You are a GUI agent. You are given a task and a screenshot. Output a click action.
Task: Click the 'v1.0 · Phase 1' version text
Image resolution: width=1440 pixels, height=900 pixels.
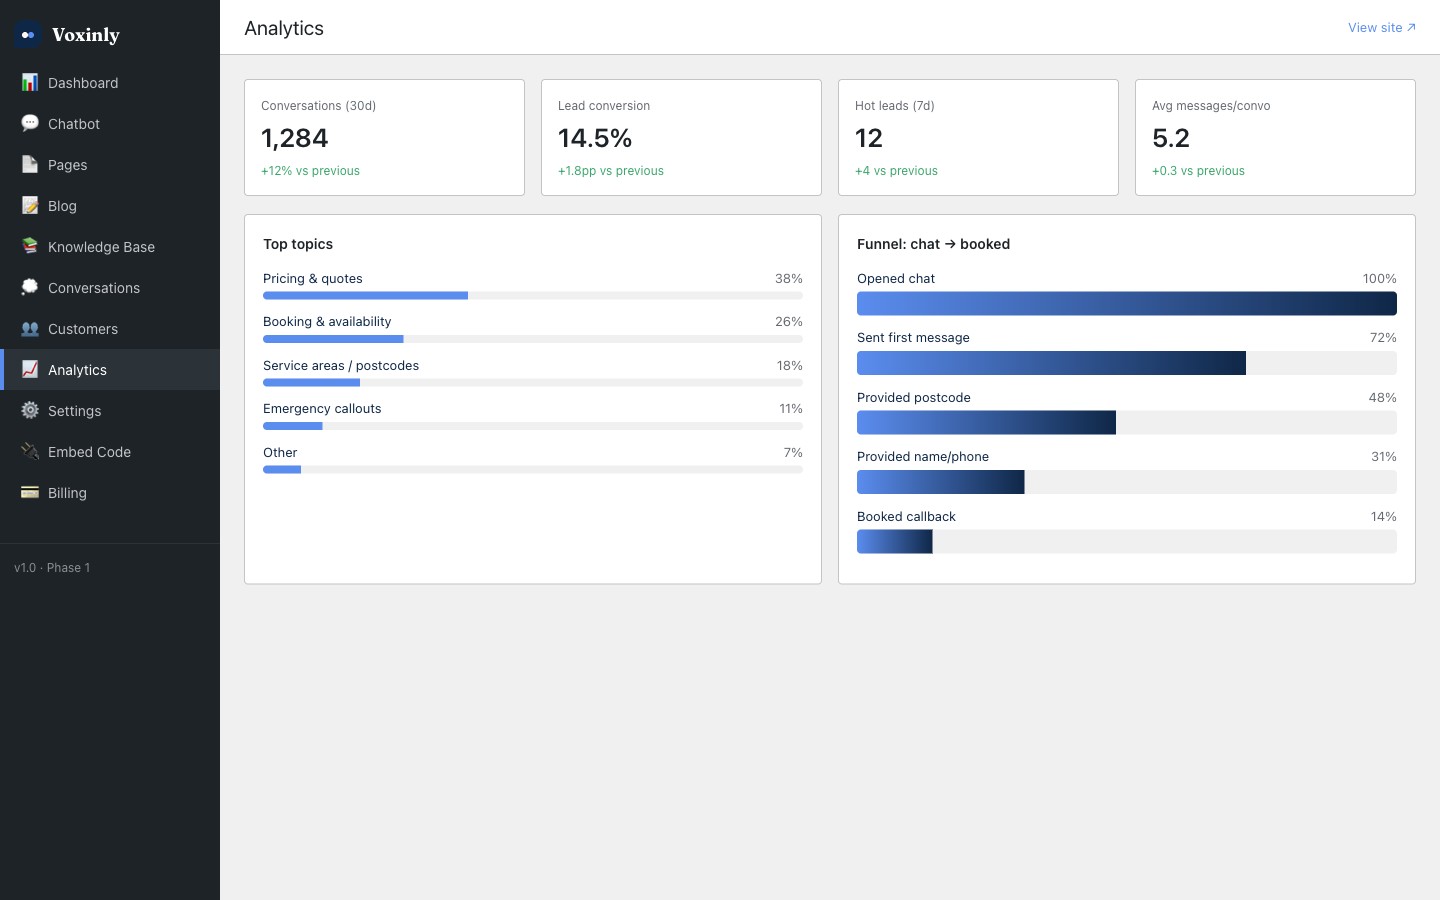[52, 568]
